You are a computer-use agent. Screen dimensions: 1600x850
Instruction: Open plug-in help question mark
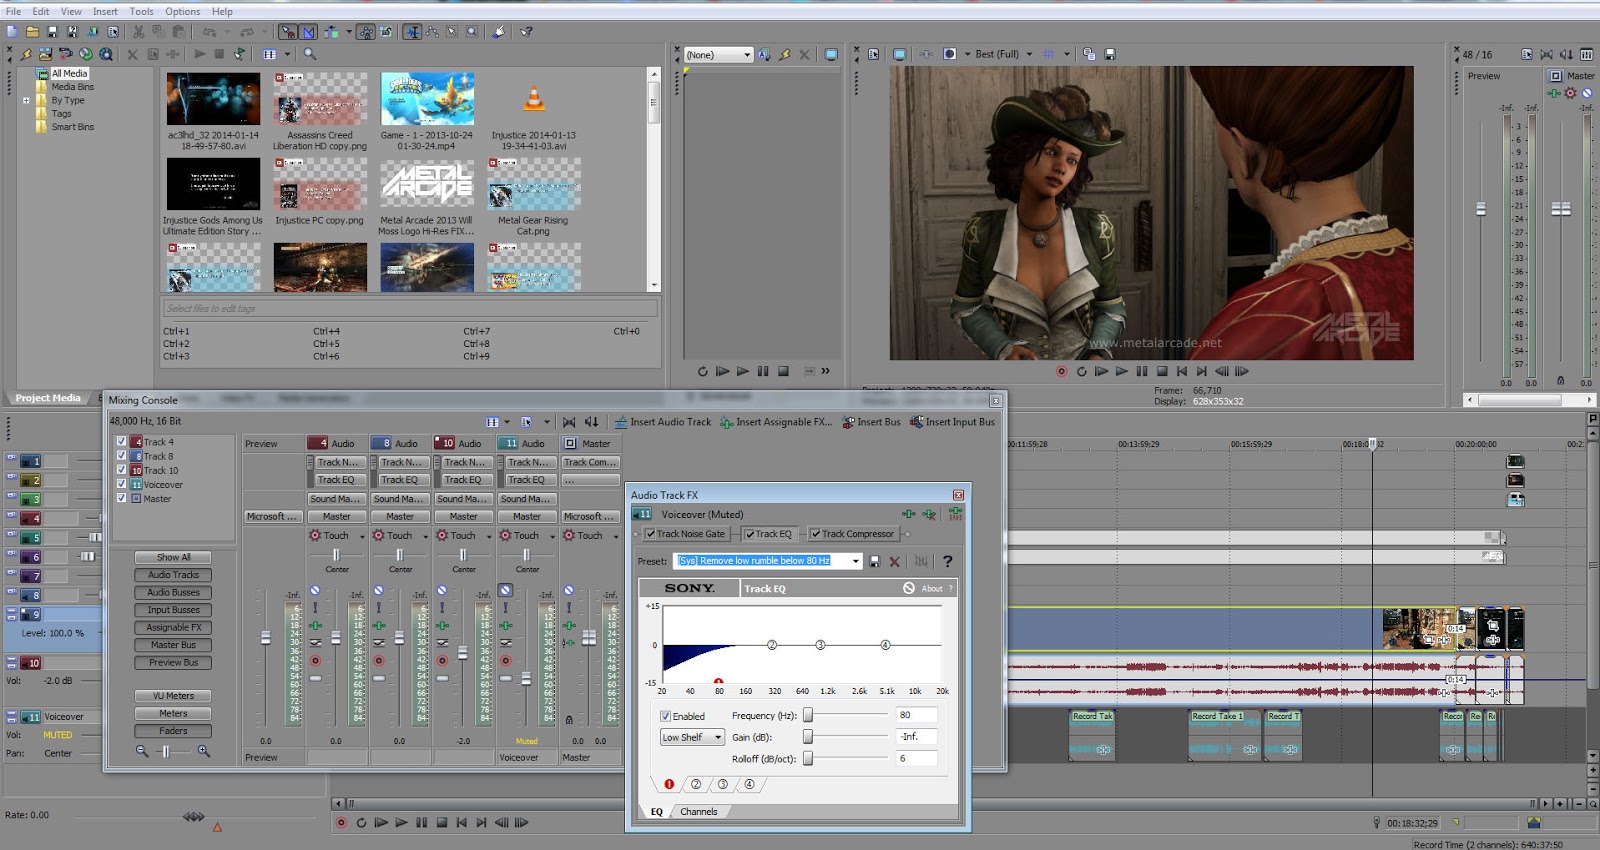point(947,561)
